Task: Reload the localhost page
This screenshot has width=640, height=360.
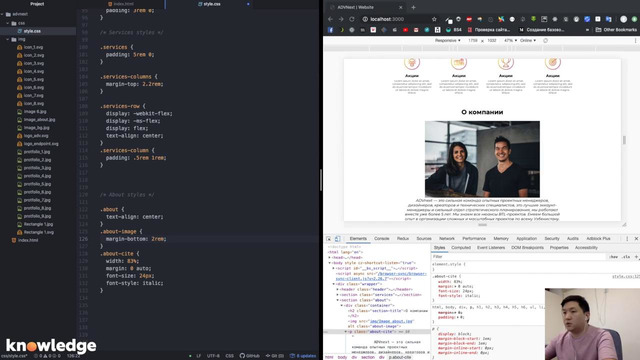Action: coord(351,19)
